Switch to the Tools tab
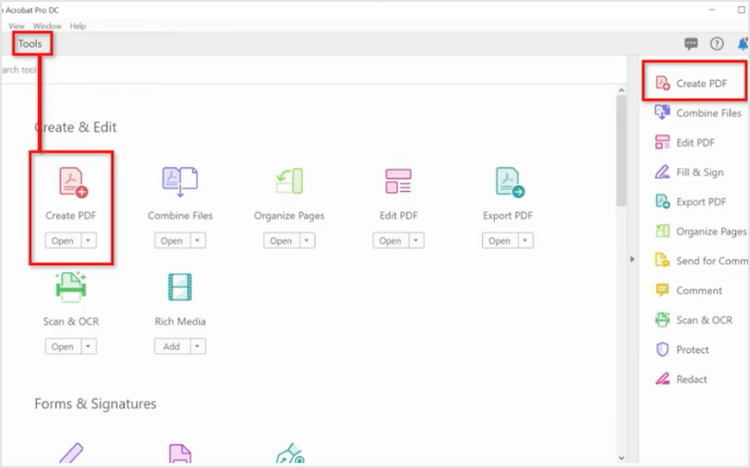 (x=30, y=44)
